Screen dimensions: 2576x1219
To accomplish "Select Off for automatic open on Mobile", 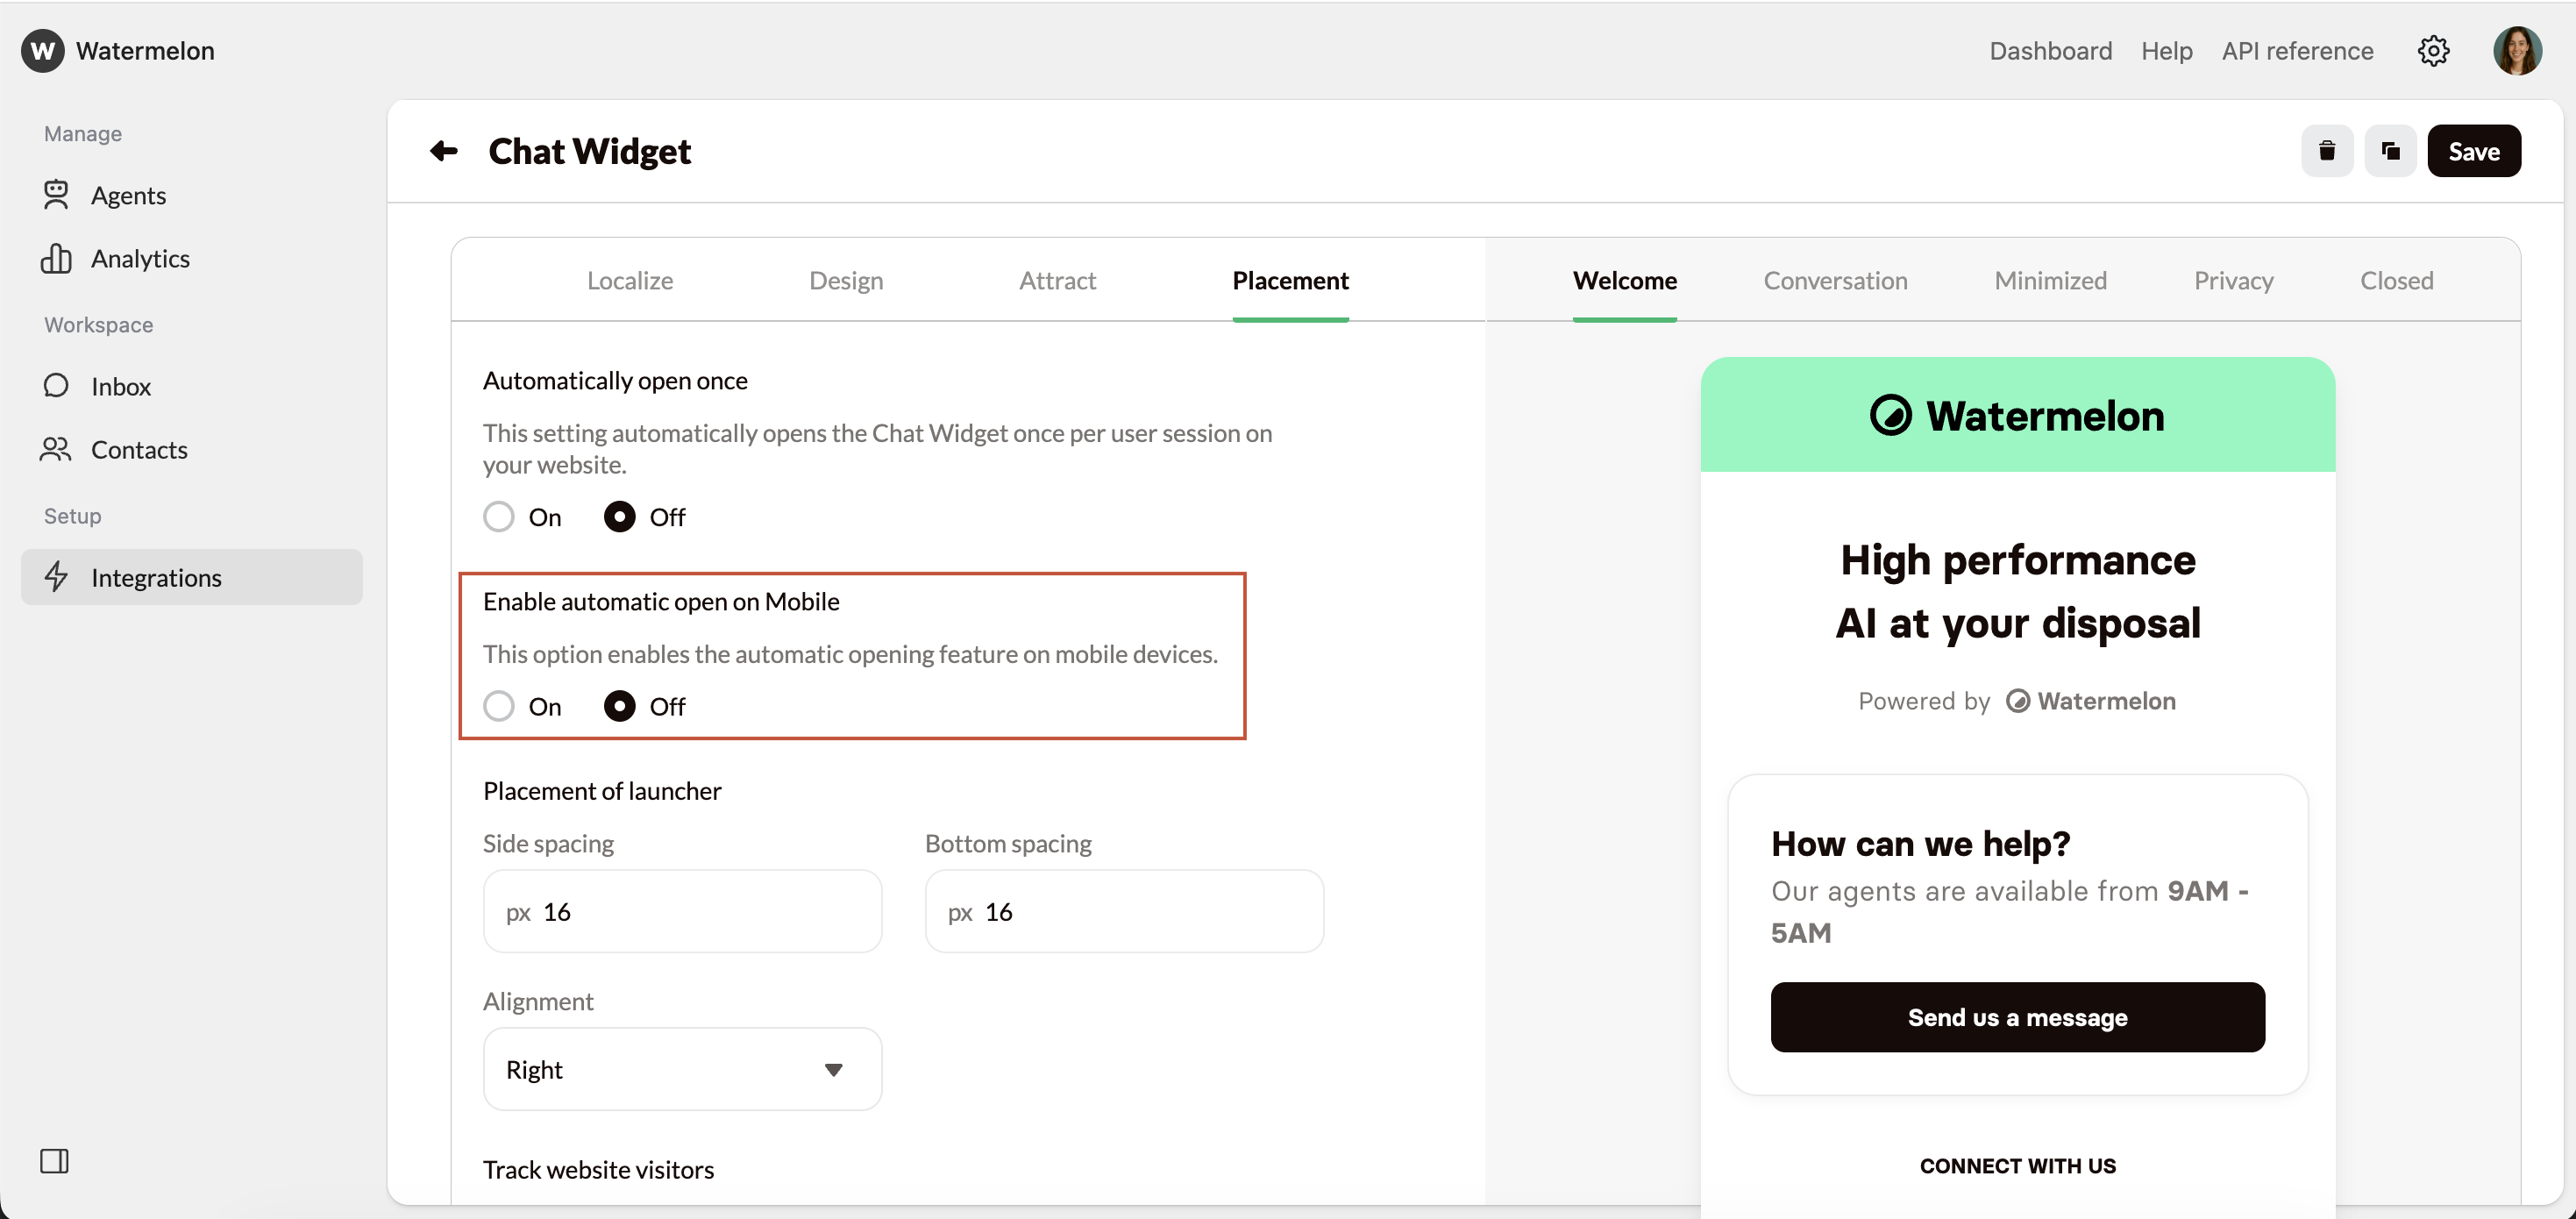I will pyautogui.click(x=620, y=707).
